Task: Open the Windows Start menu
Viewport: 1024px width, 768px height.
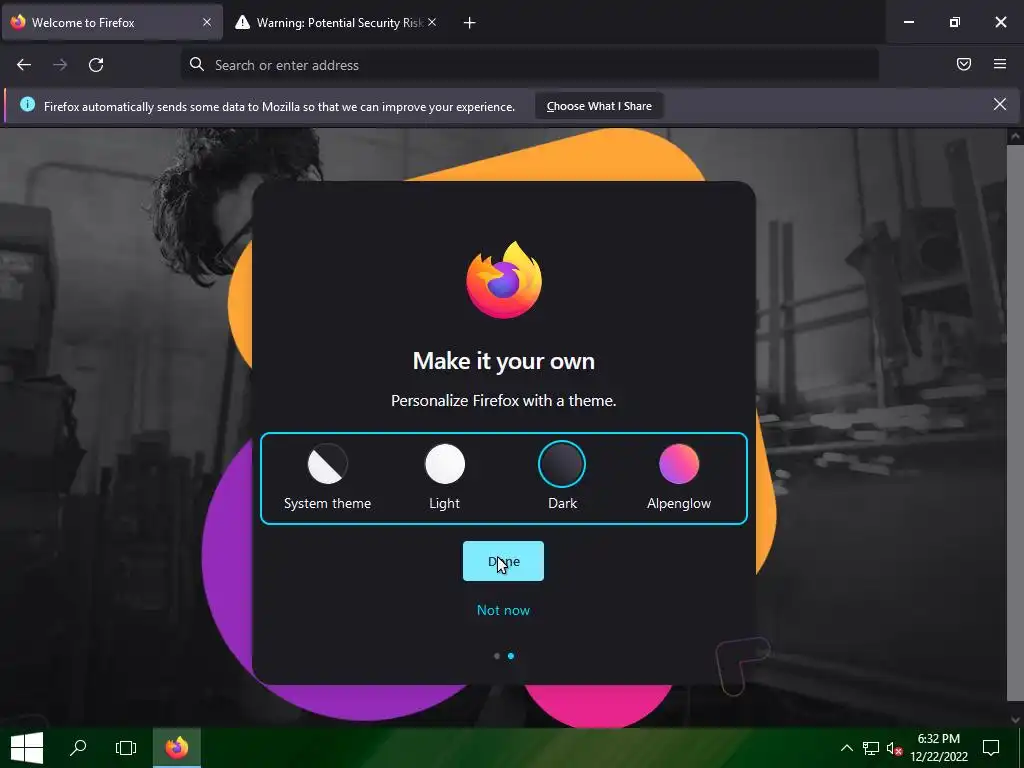Action: 27,748
